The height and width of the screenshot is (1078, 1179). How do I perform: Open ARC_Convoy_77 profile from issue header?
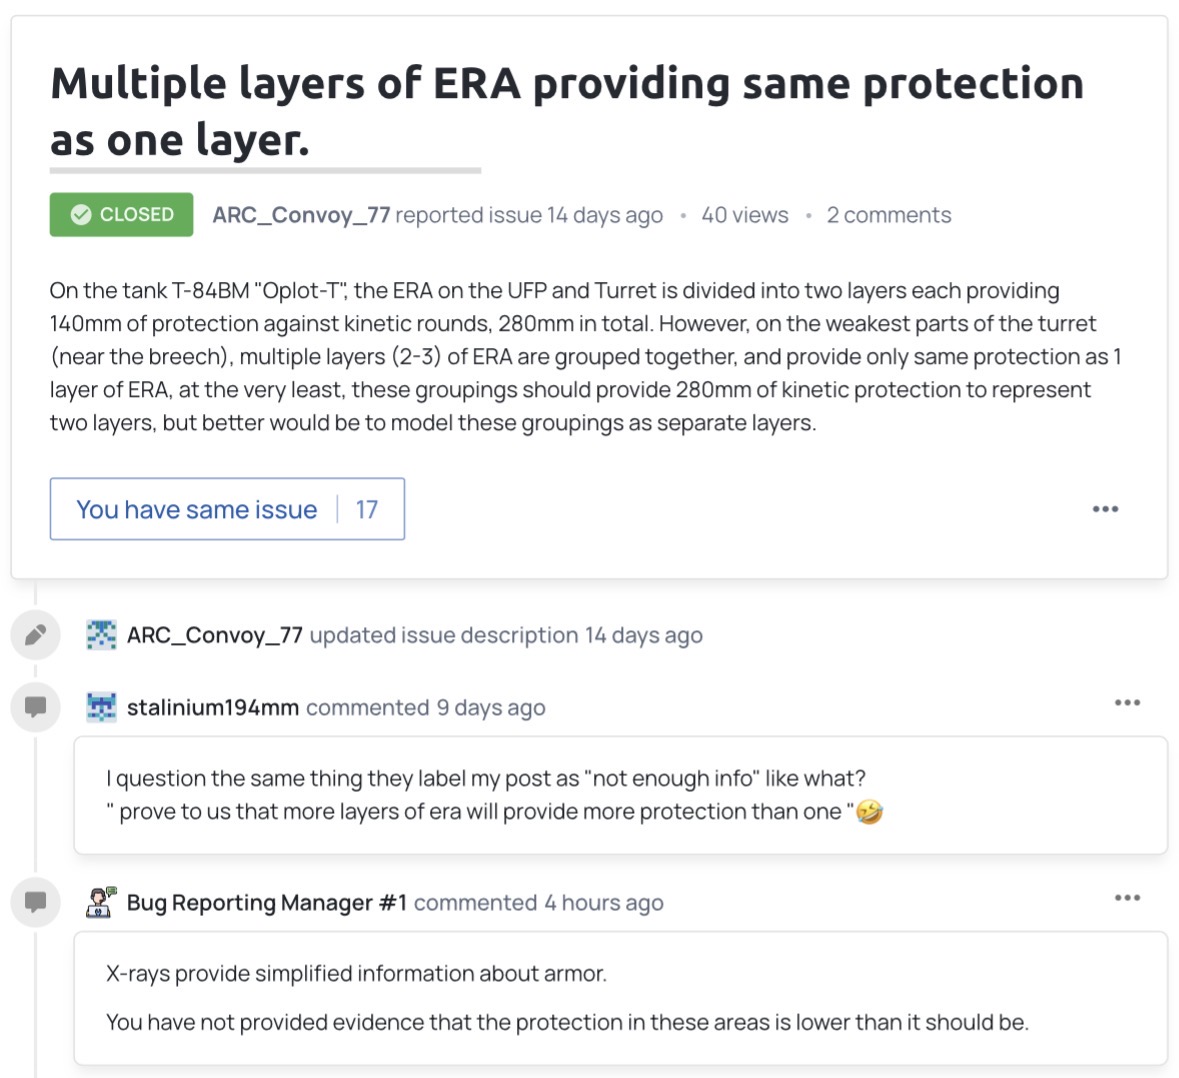301,215
